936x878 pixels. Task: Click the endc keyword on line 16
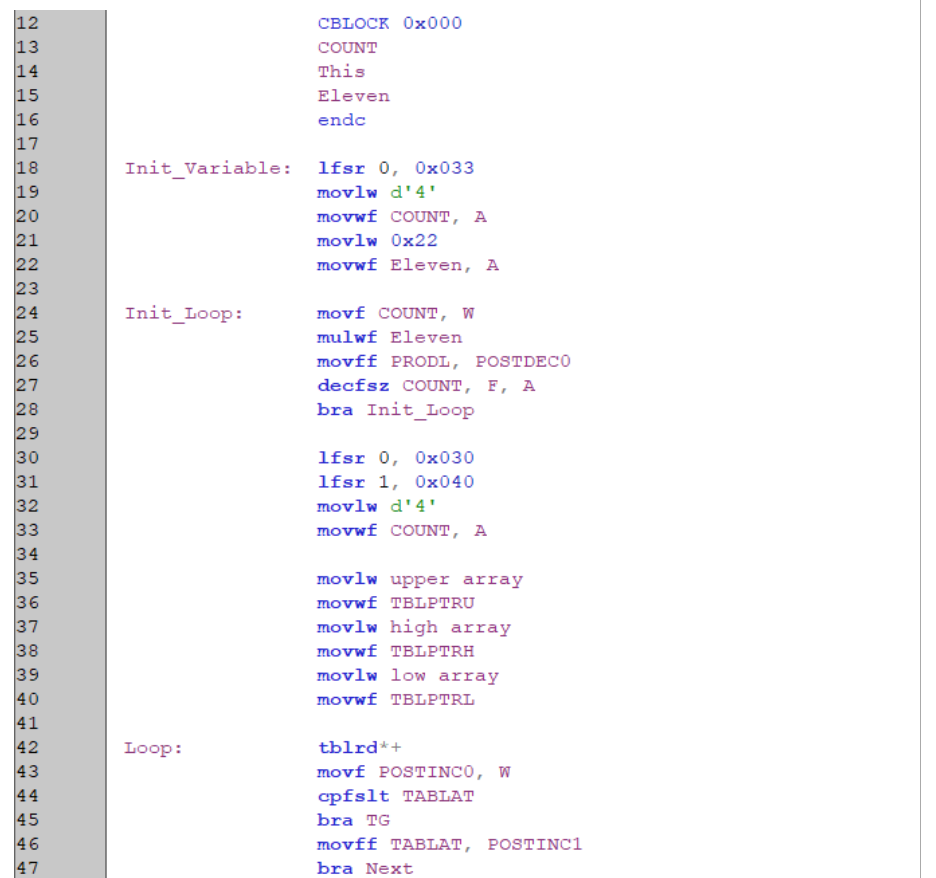click(x=341, y=120)
